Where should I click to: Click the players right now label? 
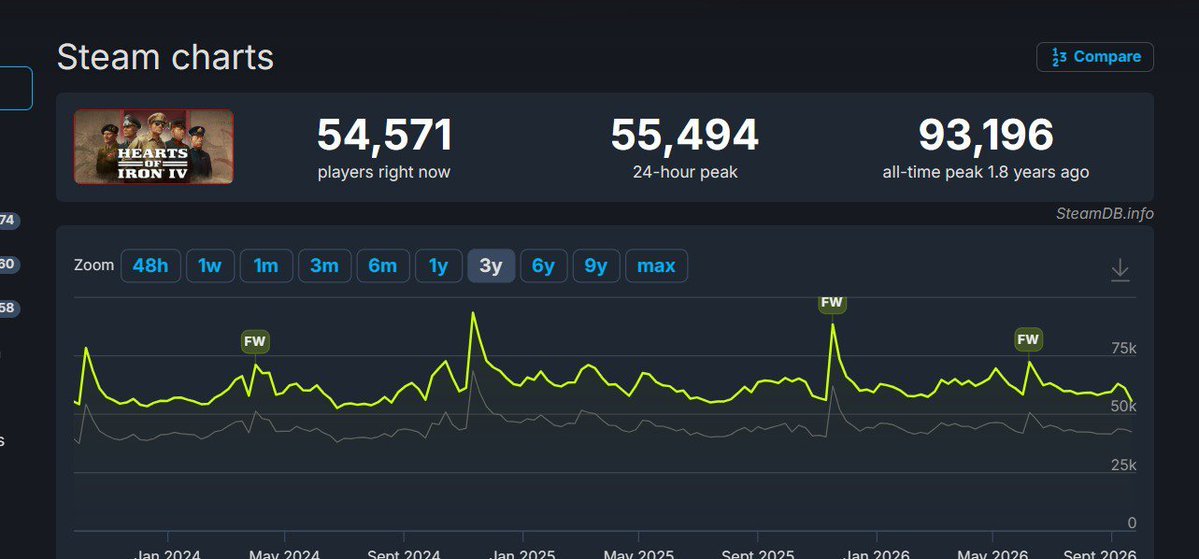pos(384,172)
